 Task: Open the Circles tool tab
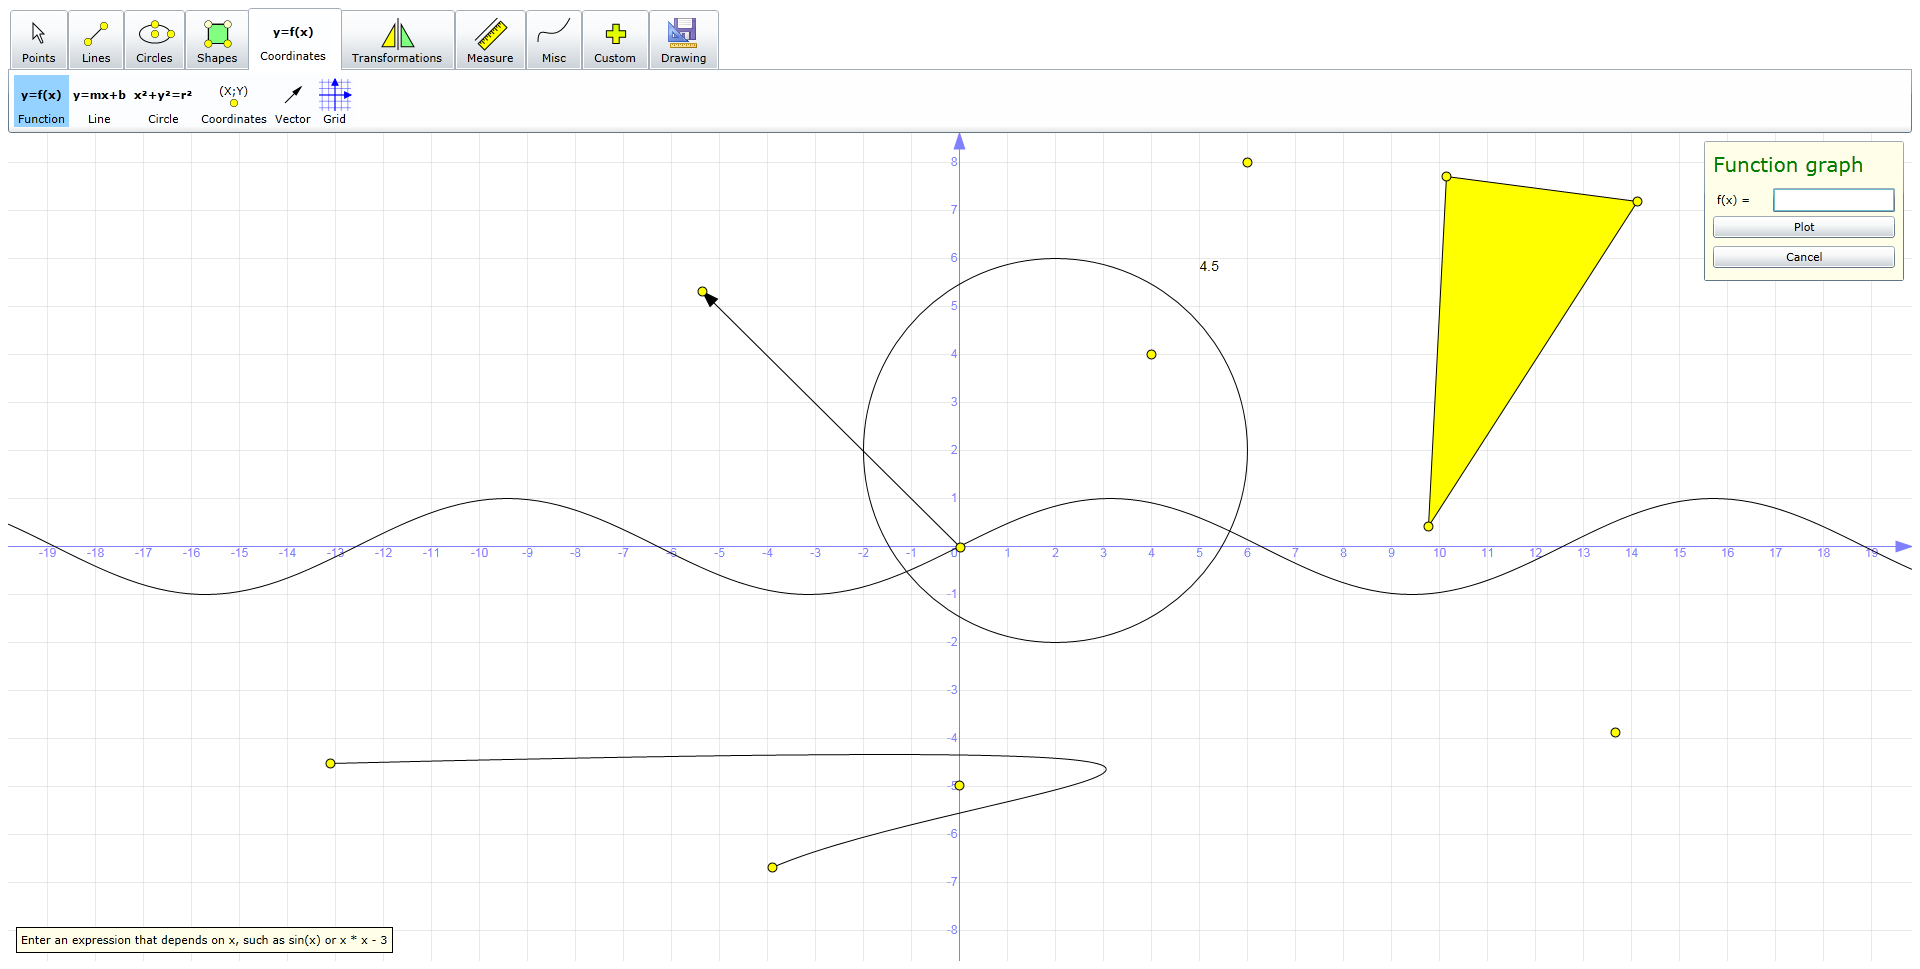pyautogui.click(x=155, y=40)
